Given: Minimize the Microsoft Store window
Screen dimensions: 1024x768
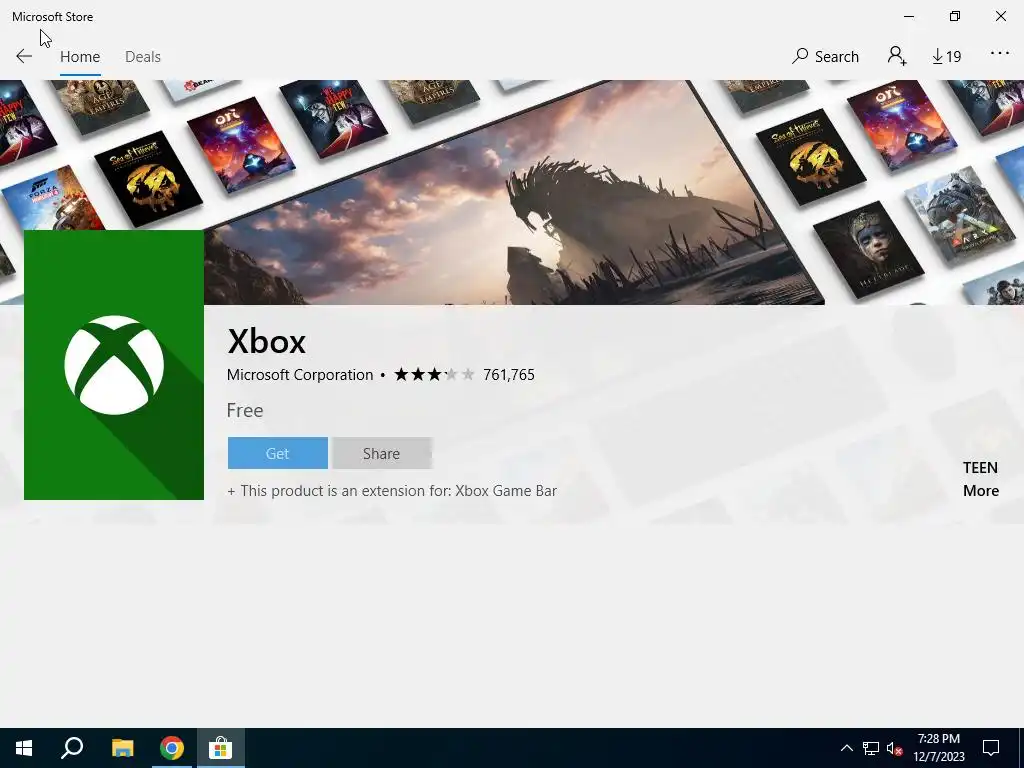Looking at the screenshot, I should 908,16.
